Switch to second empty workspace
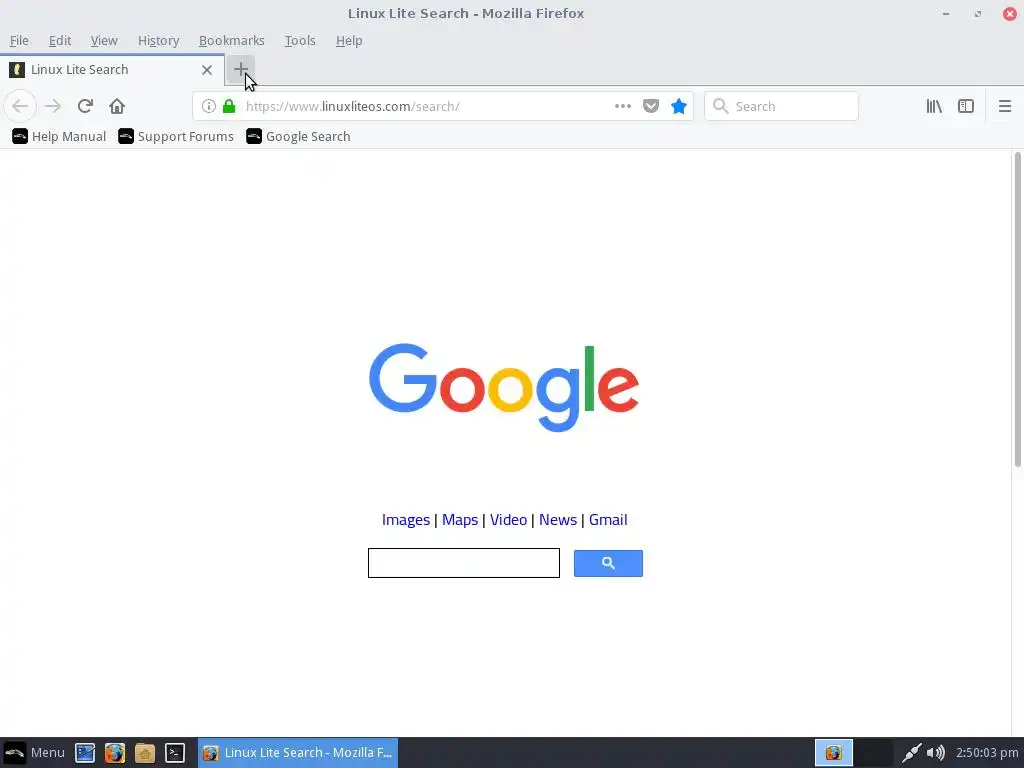1024x768 pixels. pyautogui.click(x=873, y=752)
